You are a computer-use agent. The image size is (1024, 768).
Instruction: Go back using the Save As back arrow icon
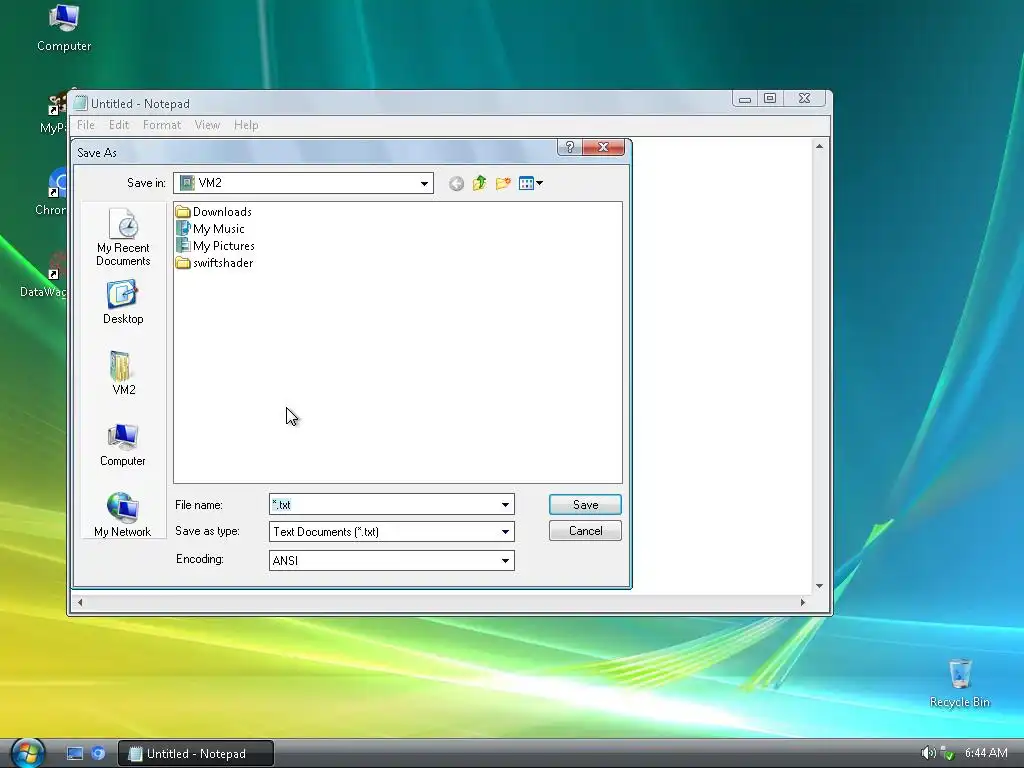click(456, 184)
